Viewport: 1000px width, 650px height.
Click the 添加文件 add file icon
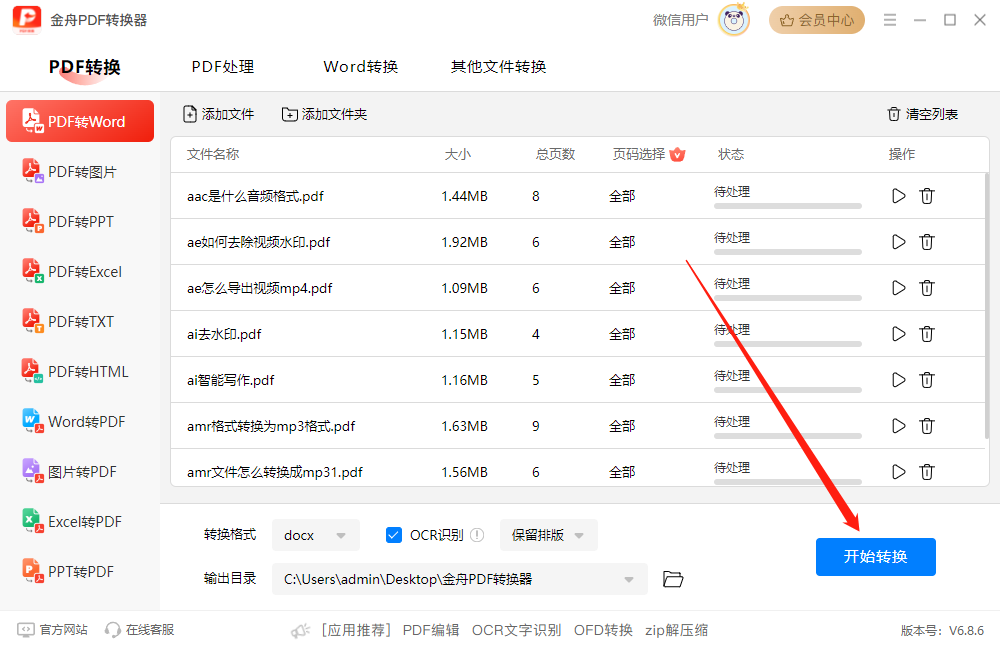190,113
